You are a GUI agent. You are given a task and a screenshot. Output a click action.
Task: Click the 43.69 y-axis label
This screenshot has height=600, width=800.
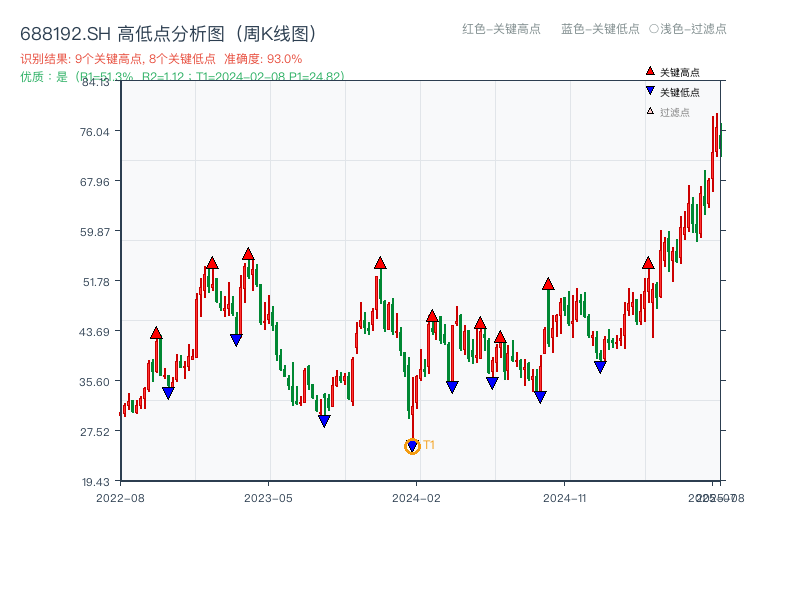[94, 332]
